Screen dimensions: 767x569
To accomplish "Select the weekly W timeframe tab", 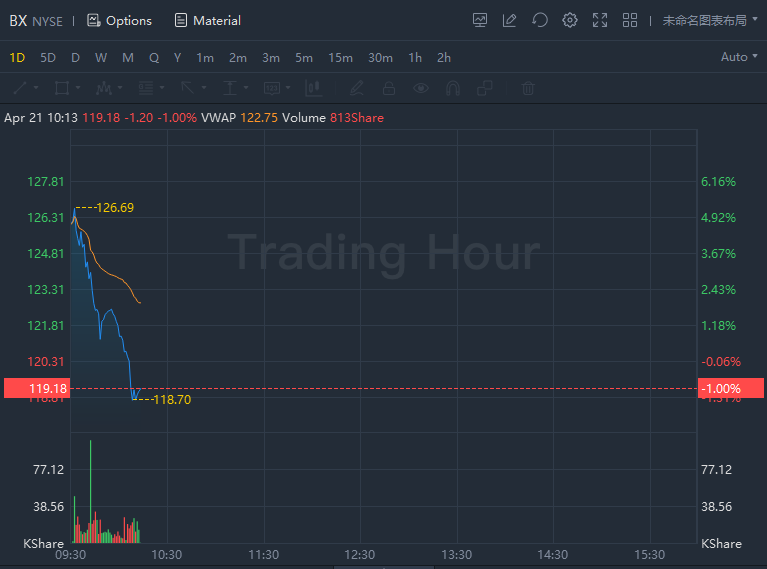I will point(101,57).
